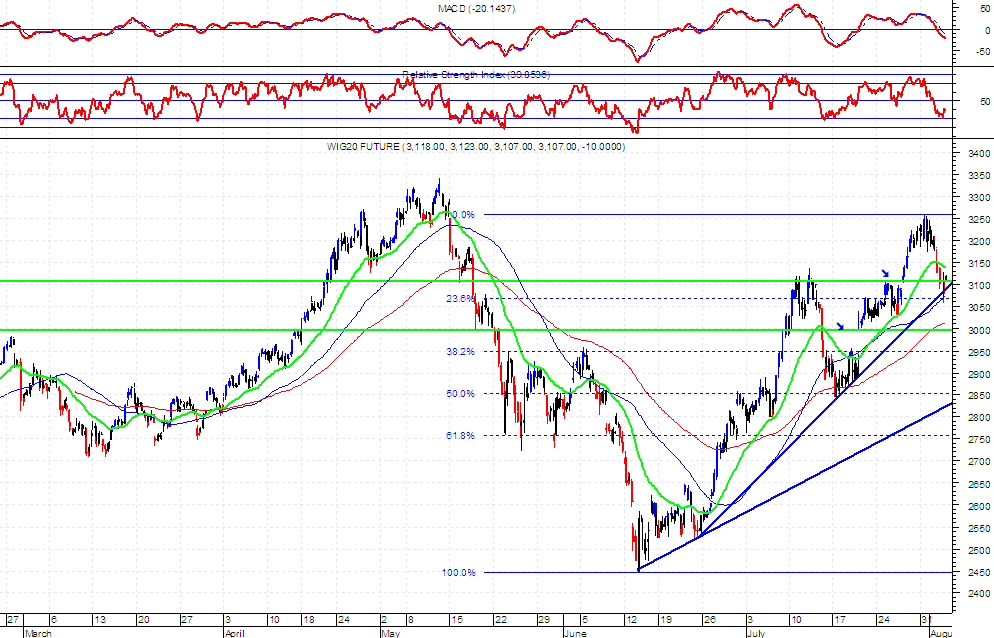
Task: Select the WIG20 FUTURE chart title
Action: coord(476,146)
